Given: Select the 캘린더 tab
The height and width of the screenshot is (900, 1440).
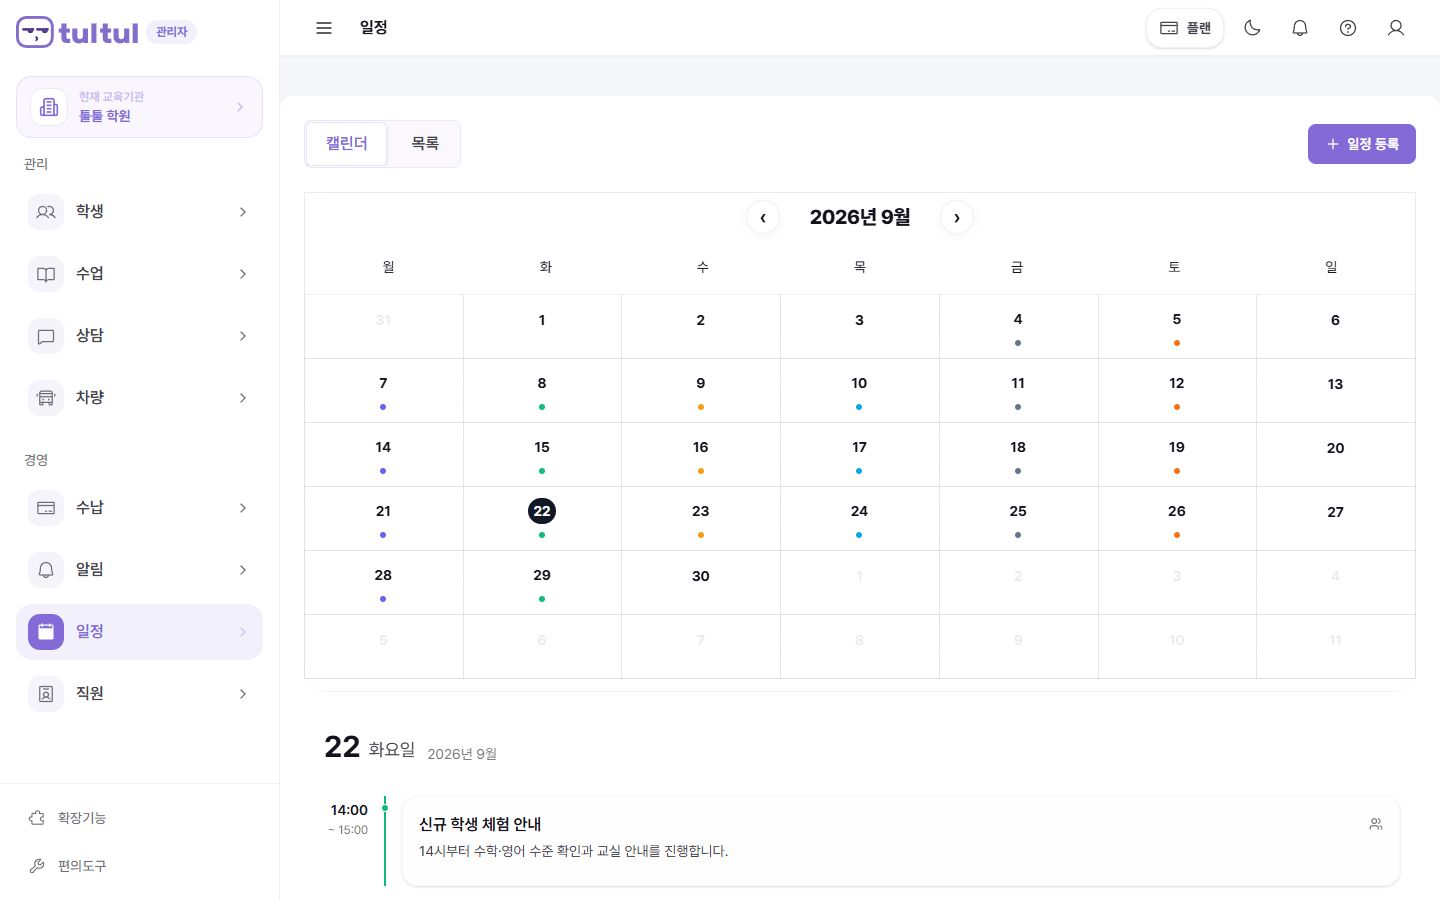Looking at the screenshot, I should pyautogui.click(x=347, y=144).
